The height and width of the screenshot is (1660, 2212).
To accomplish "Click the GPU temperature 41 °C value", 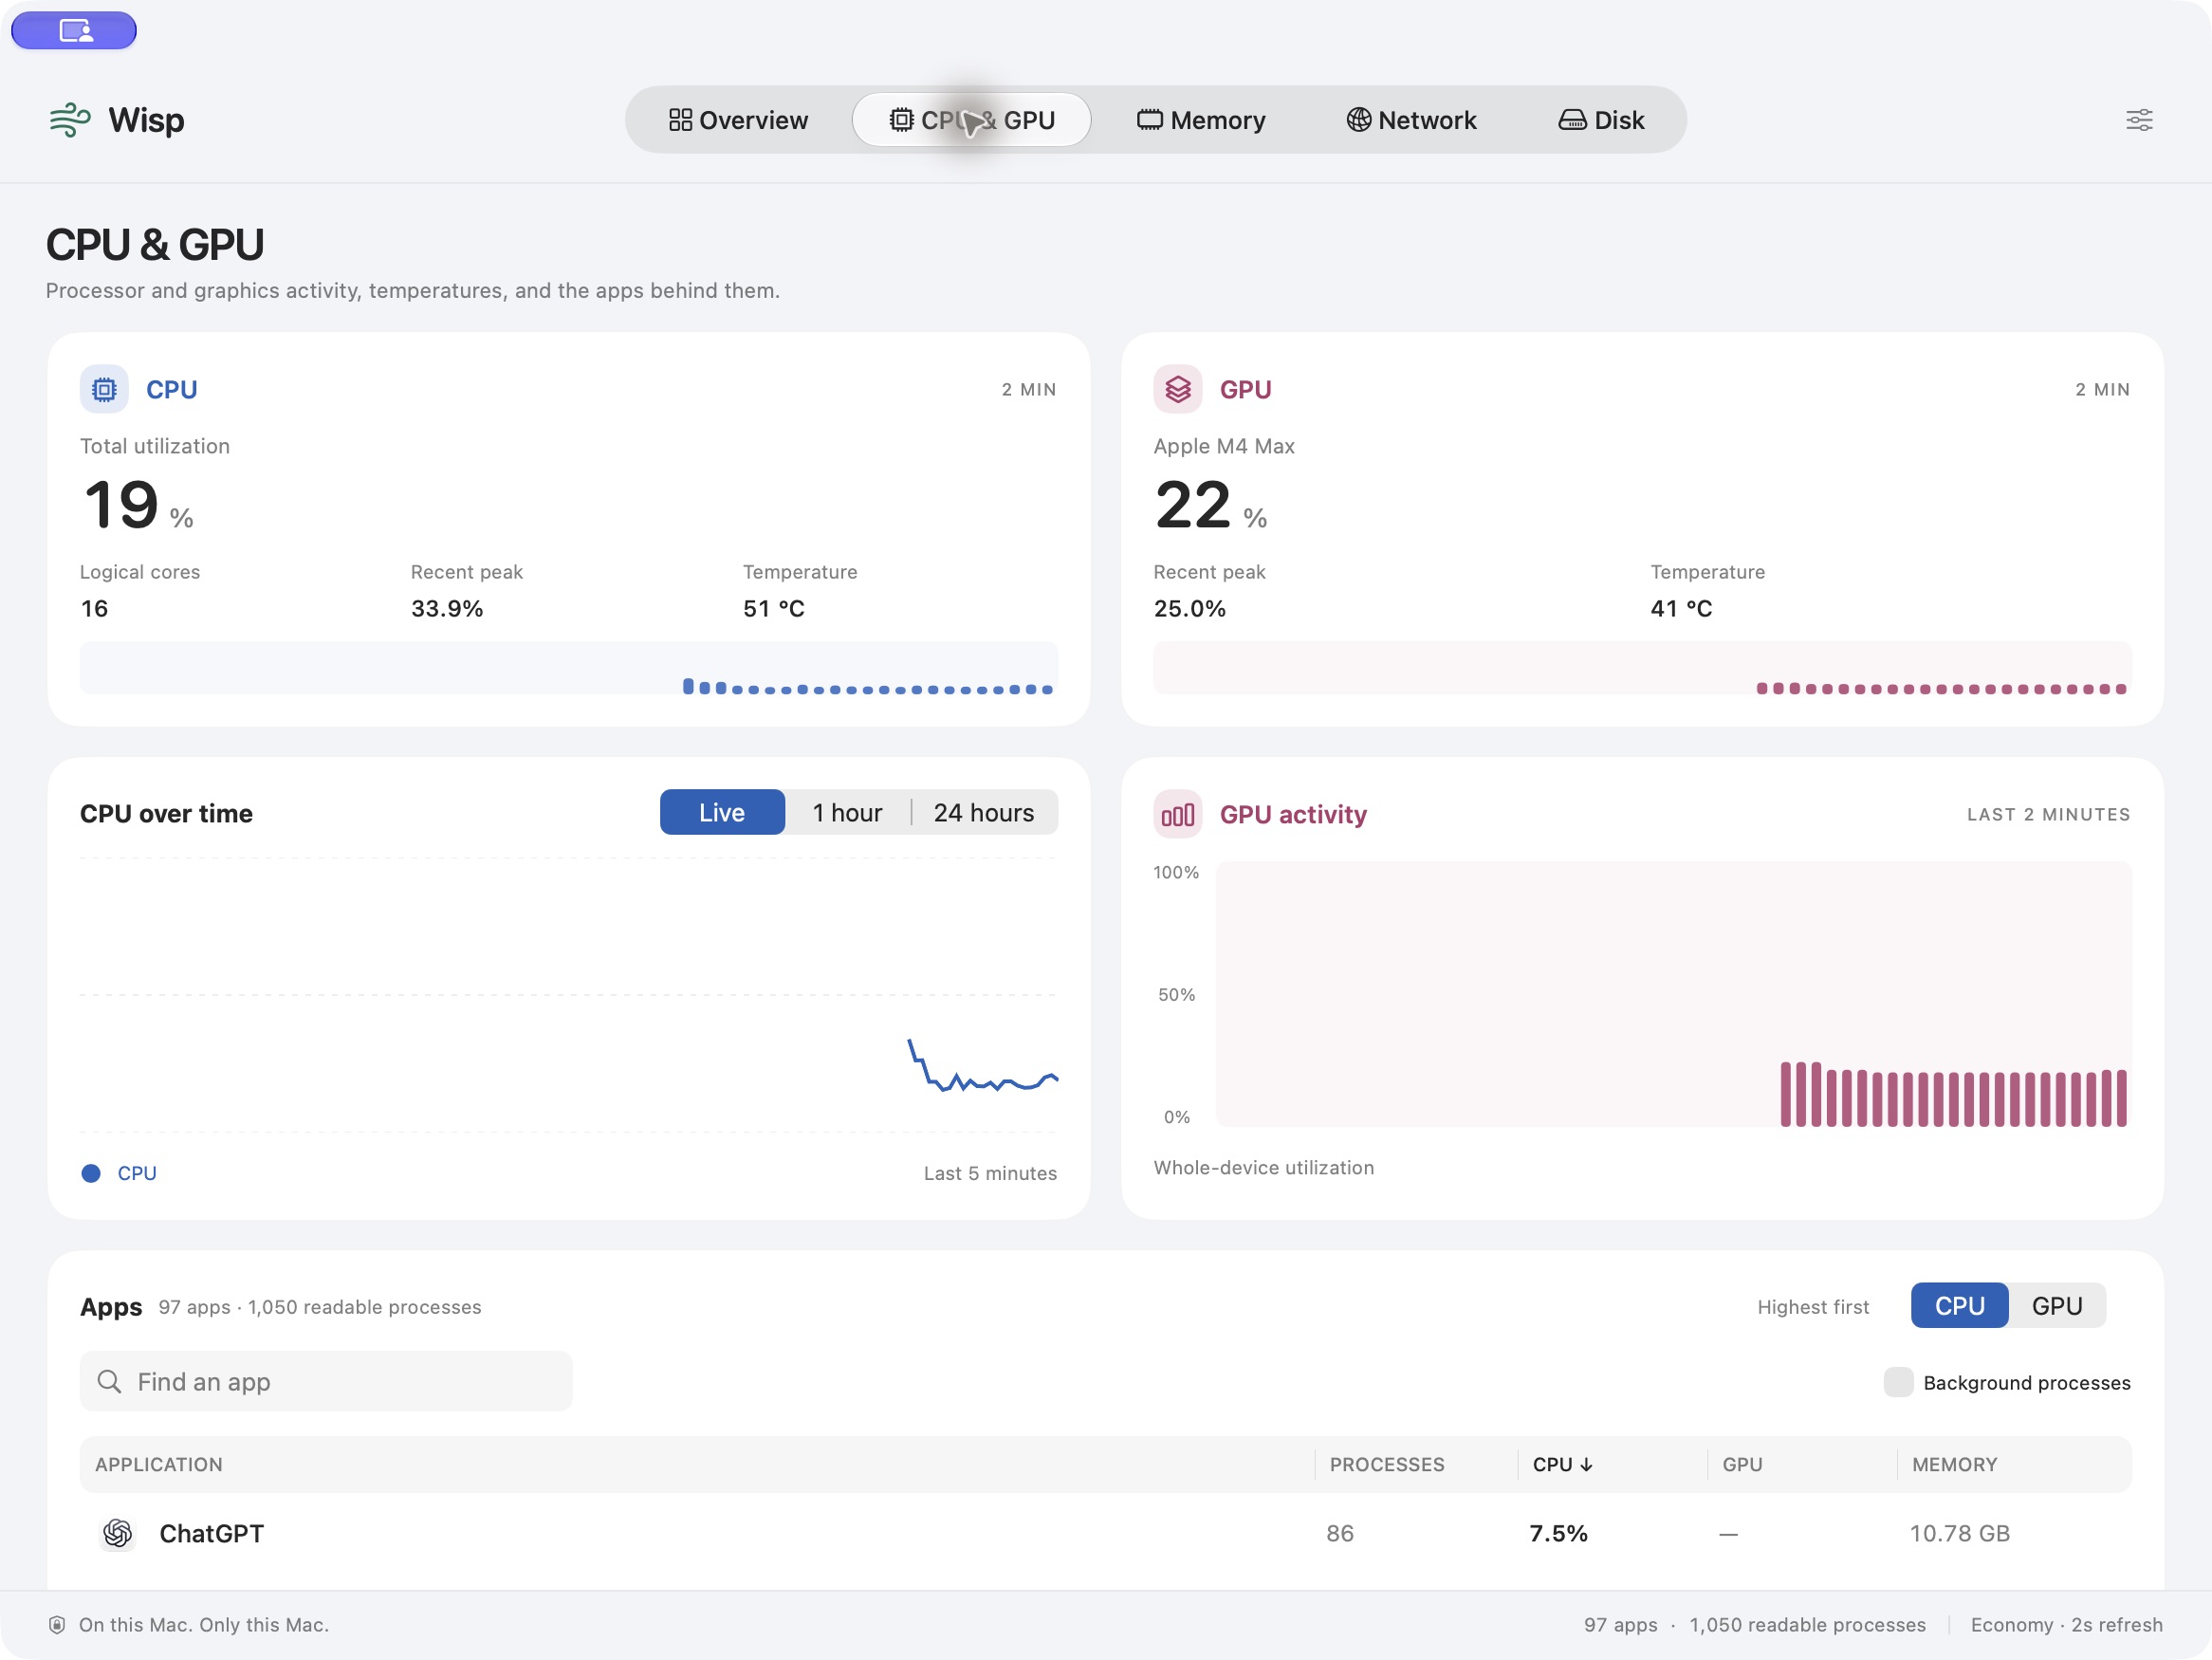I will click(x=1680, y=608).
